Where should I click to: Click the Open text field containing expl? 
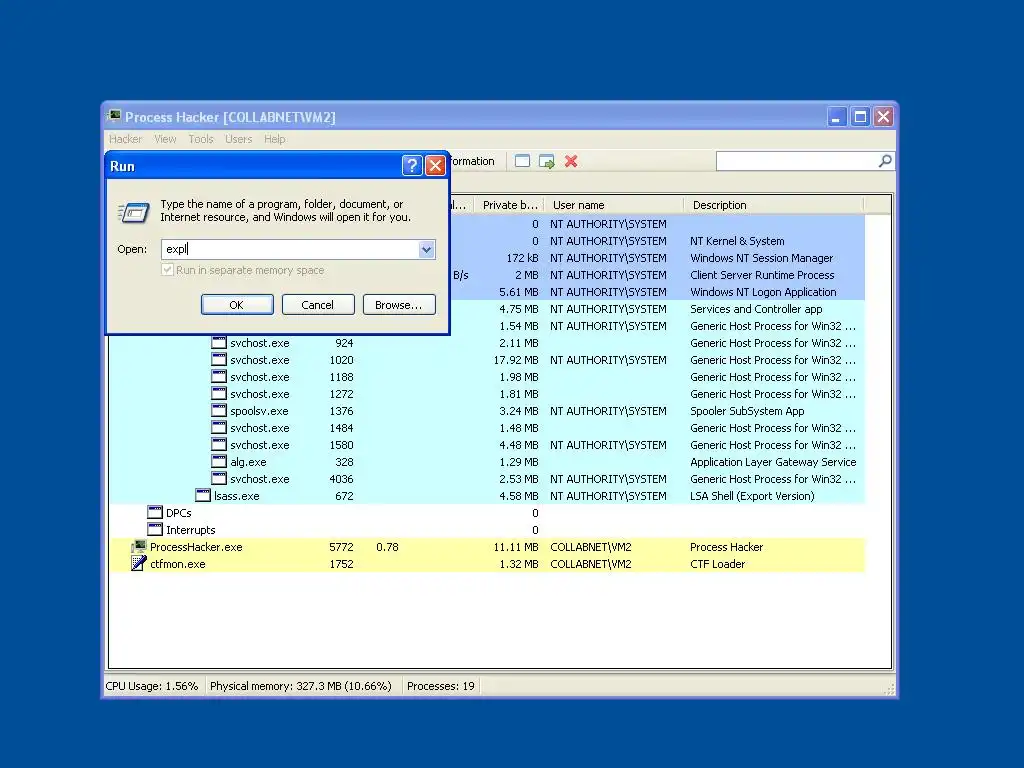pos(290,249)
